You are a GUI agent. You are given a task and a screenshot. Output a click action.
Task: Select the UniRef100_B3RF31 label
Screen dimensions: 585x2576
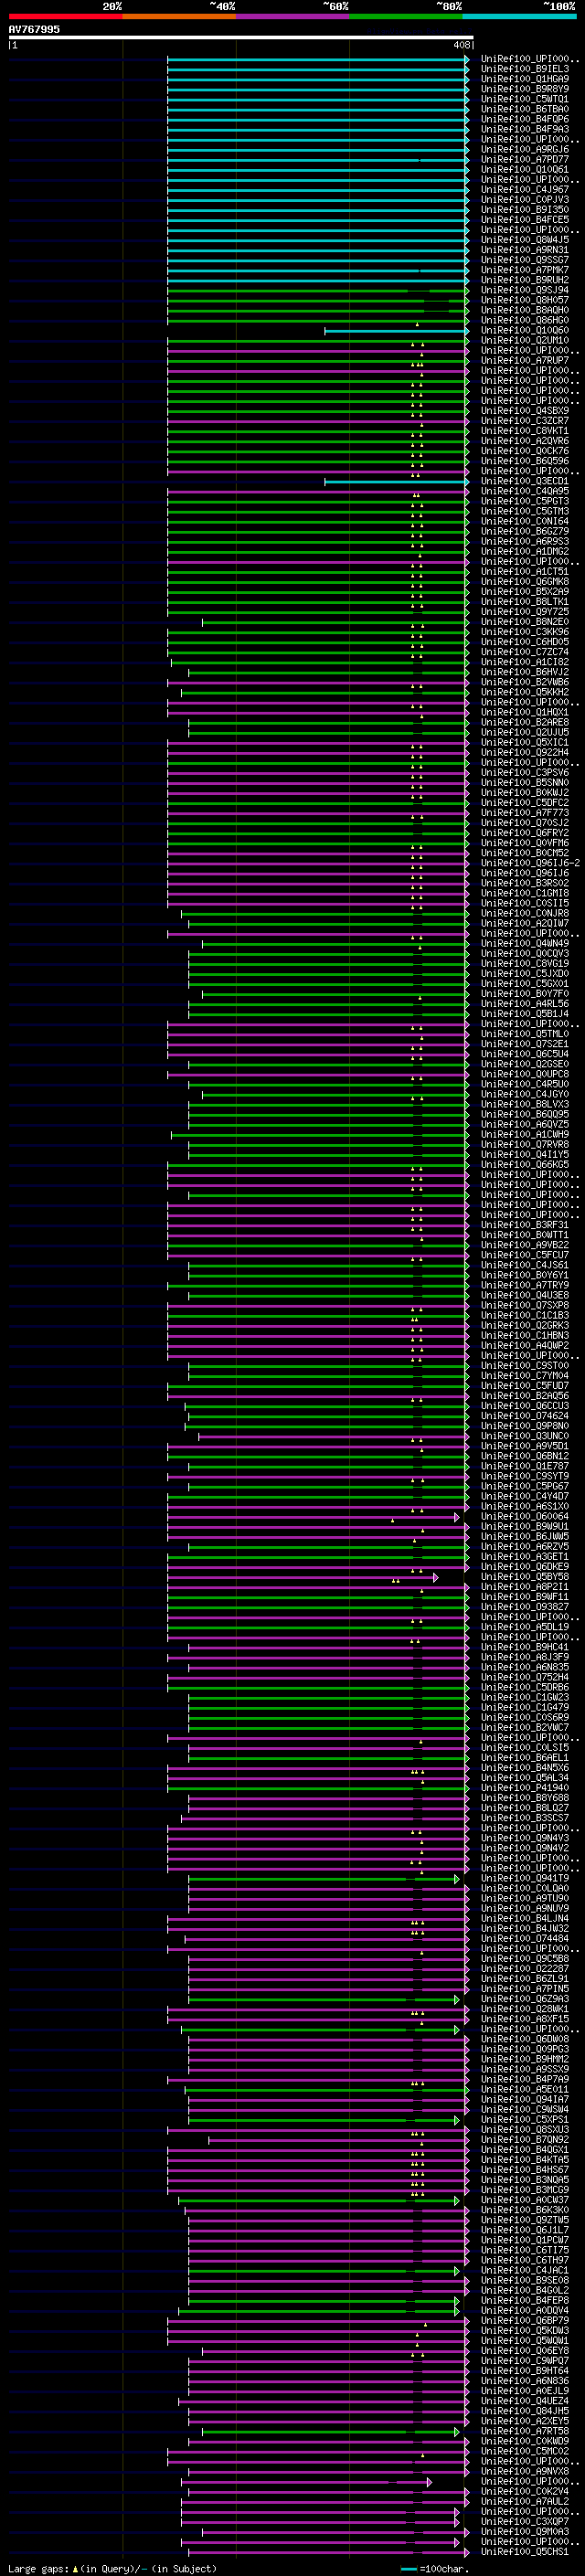524,1224
